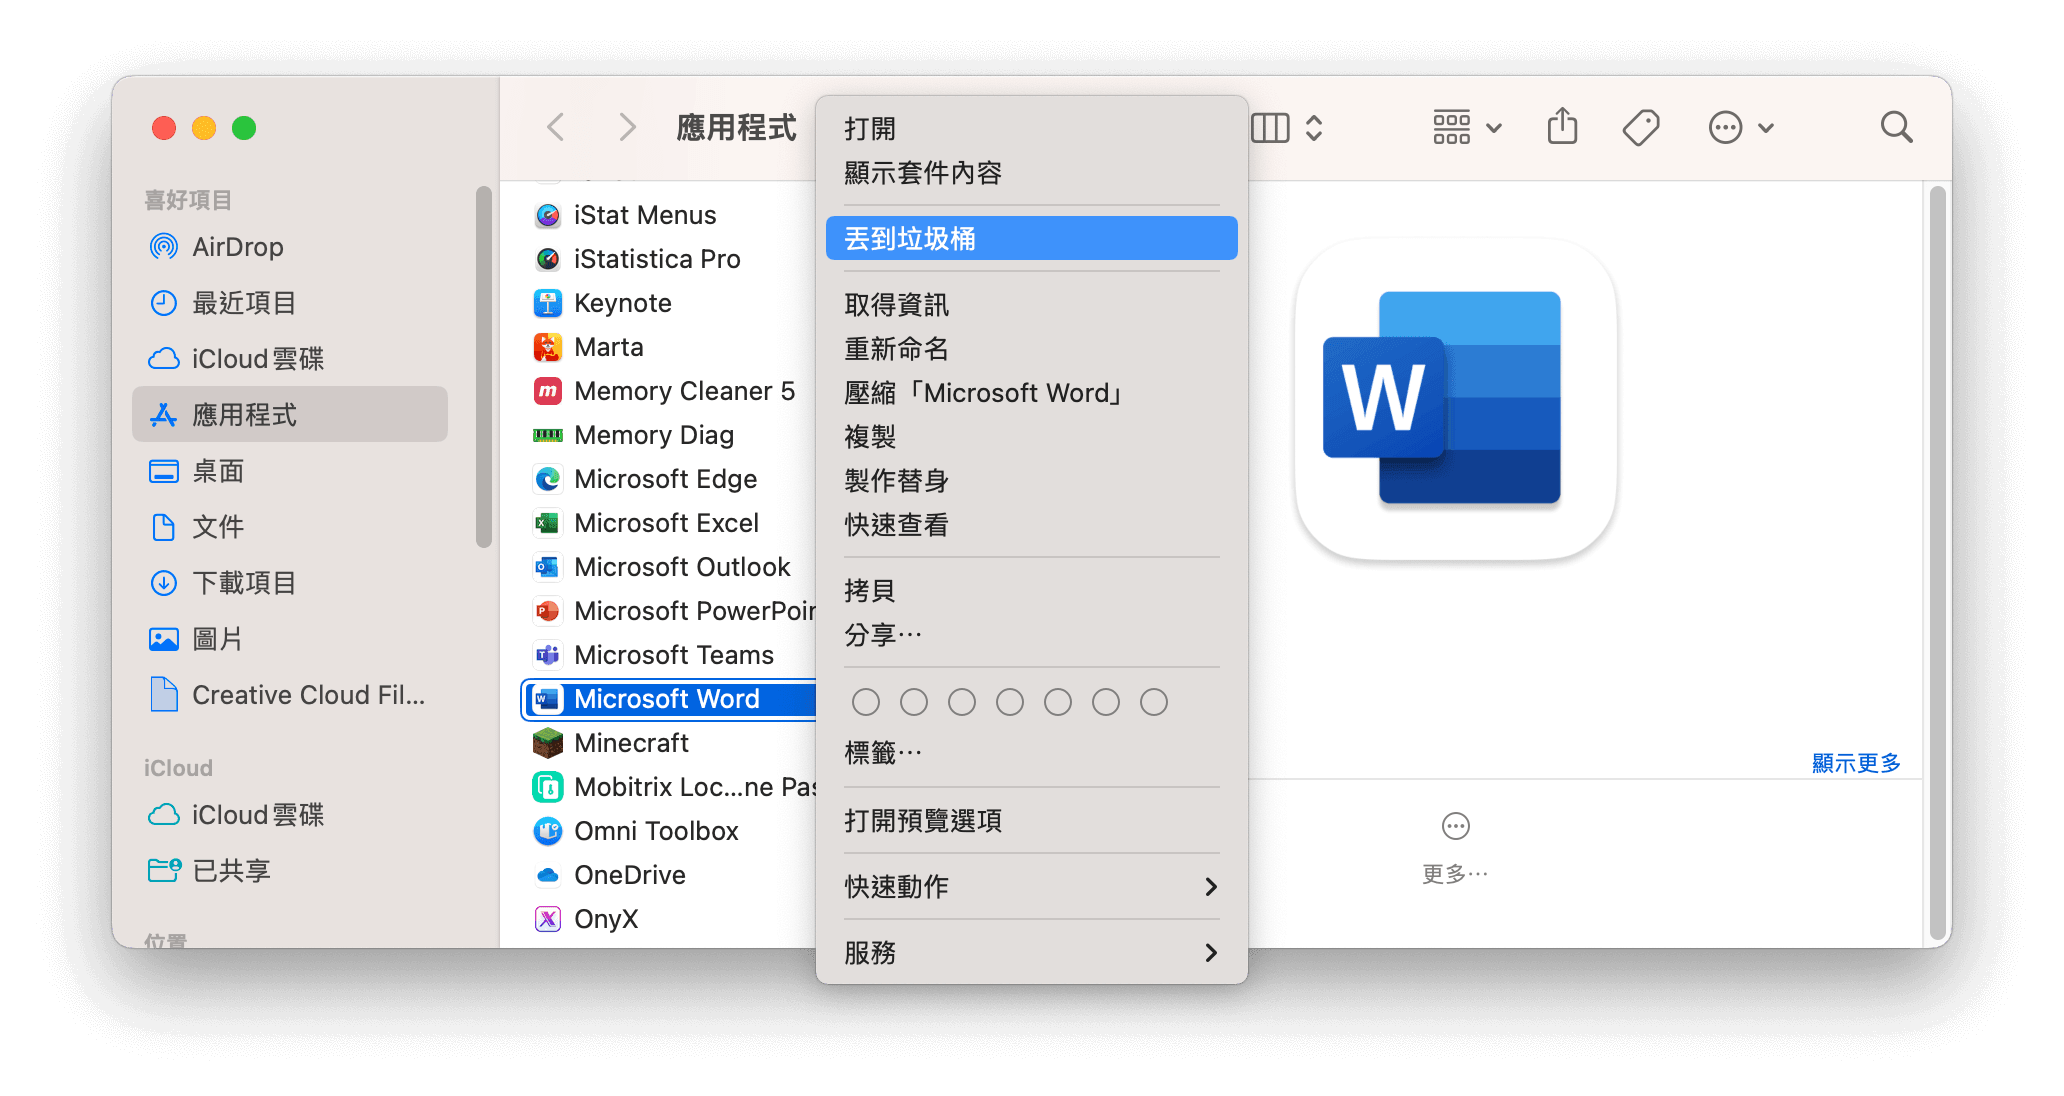2064x1096 pixels.
Task: Select Memory Diag in the list
Action: 670,435
